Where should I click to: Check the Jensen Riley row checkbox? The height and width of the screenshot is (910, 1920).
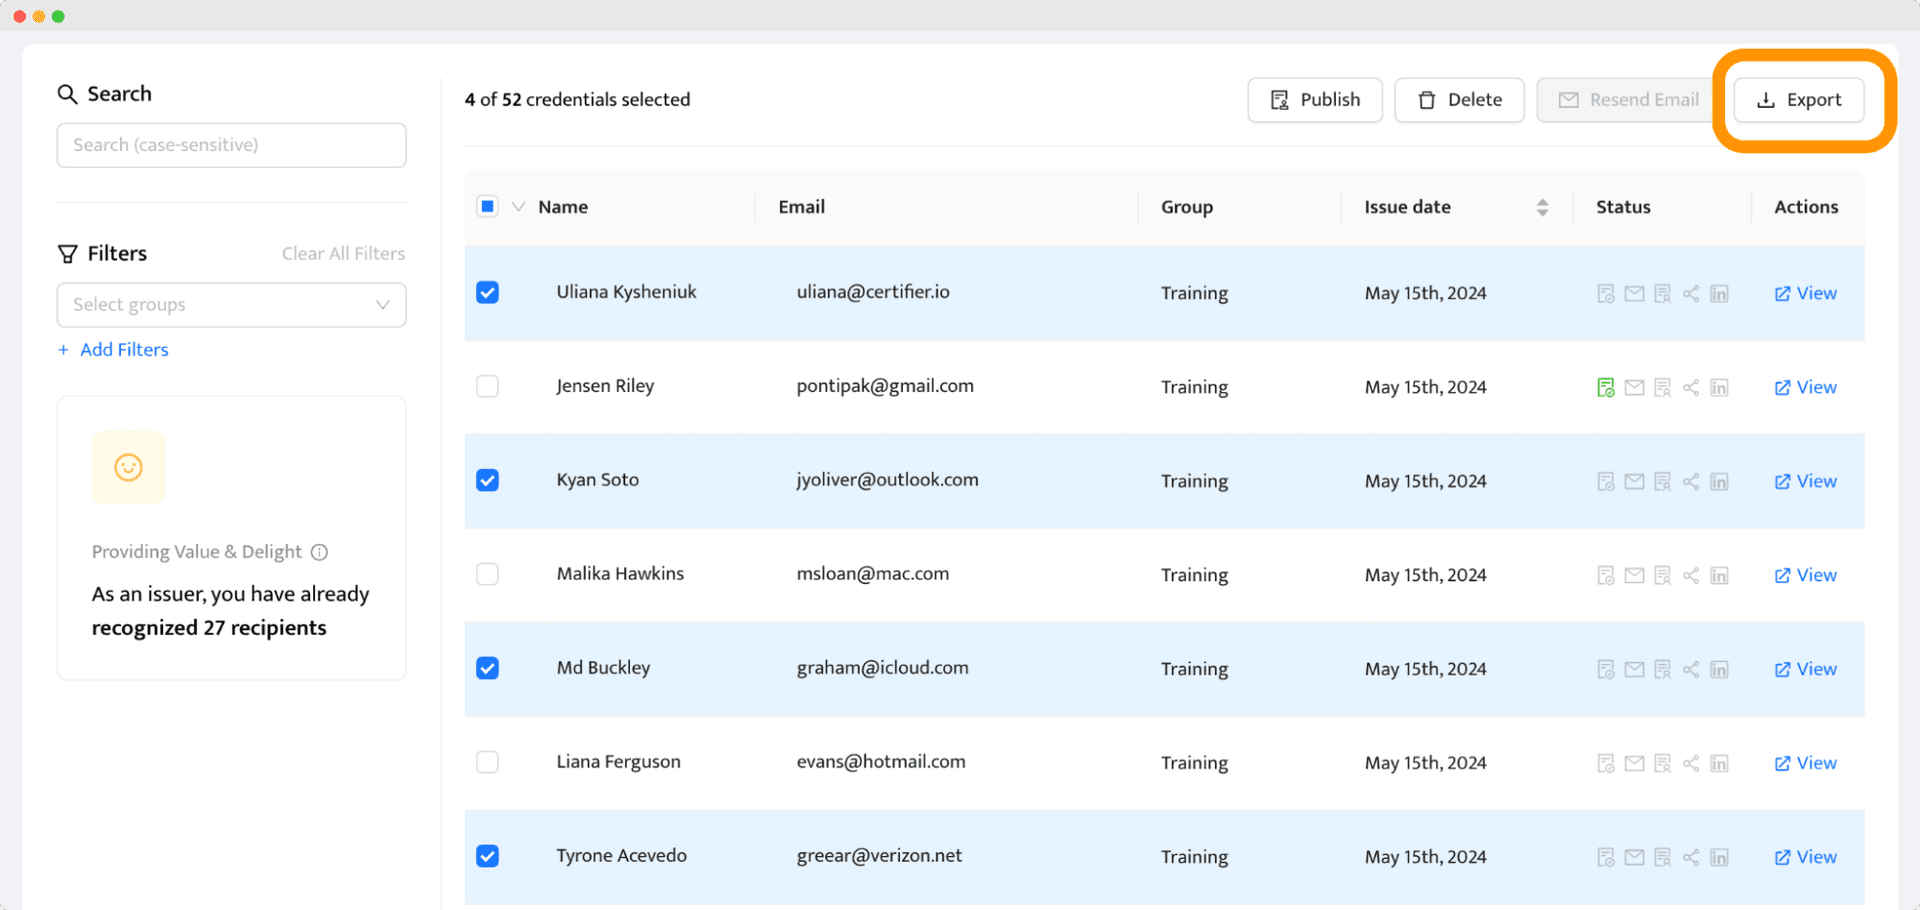coord(487,386)
